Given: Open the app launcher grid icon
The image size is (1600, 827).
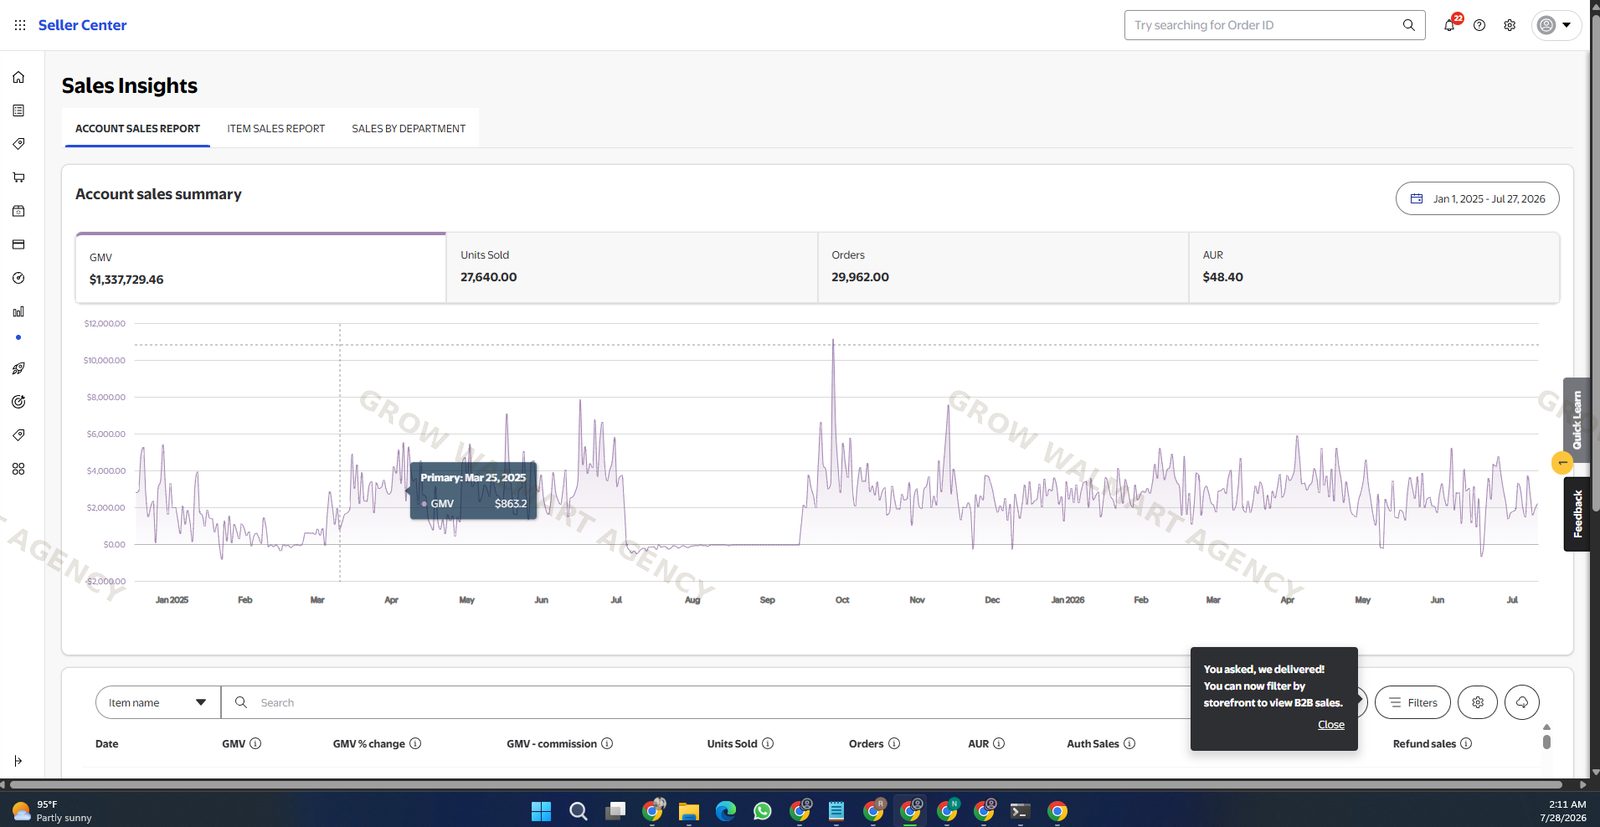Looking at the screenshot, I should (20, 25).
